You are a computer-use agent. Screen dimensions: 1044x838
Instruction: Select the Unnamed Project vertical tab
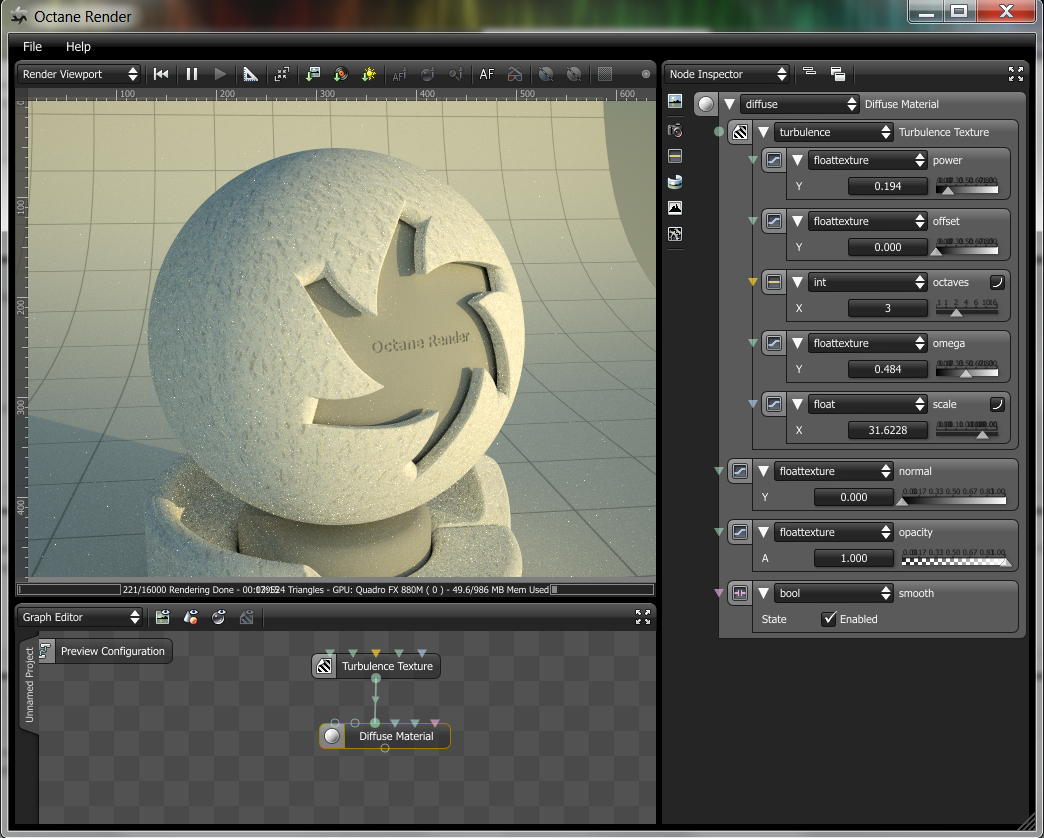point(29,684)
